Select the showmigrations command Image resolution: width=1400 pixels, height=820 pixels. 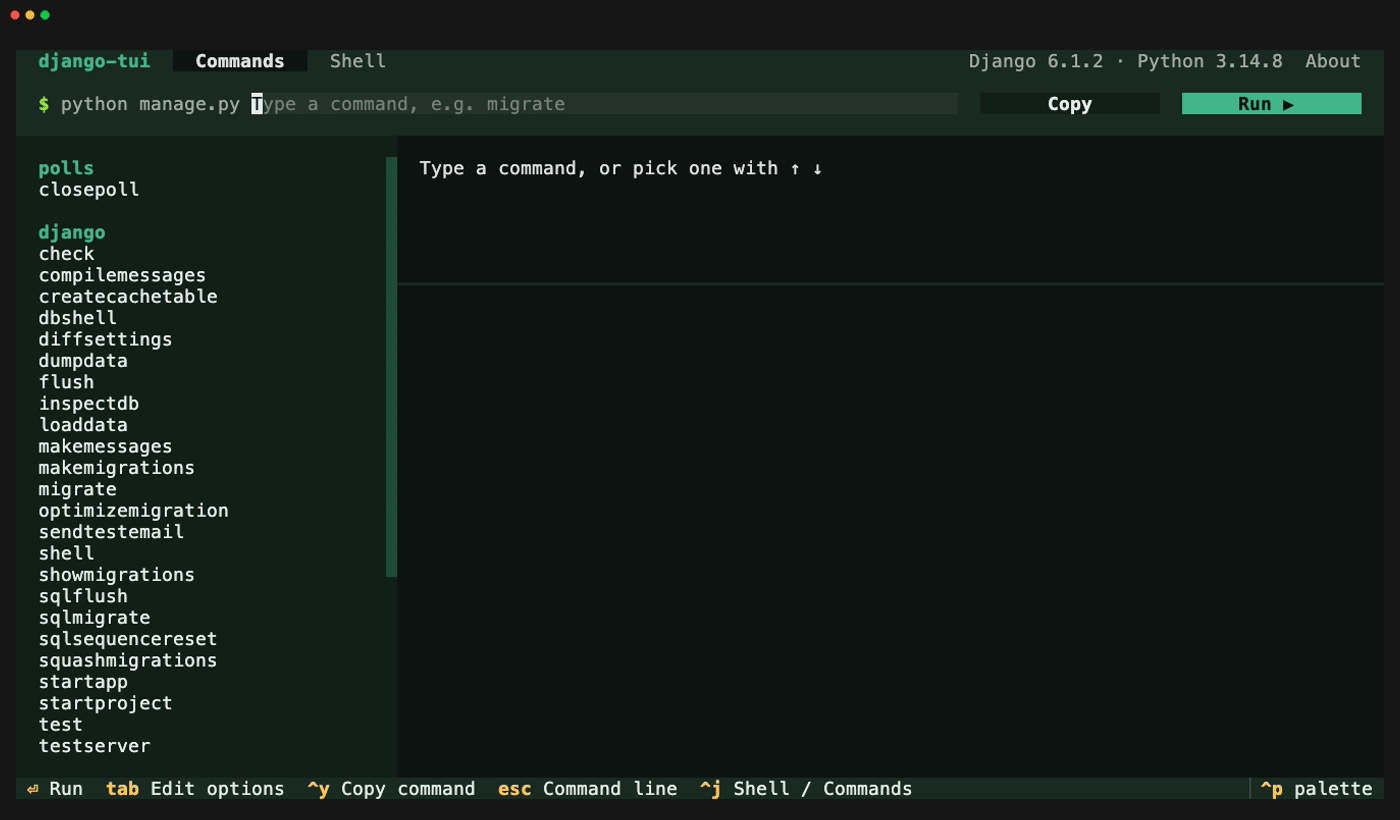coord(117,575)
